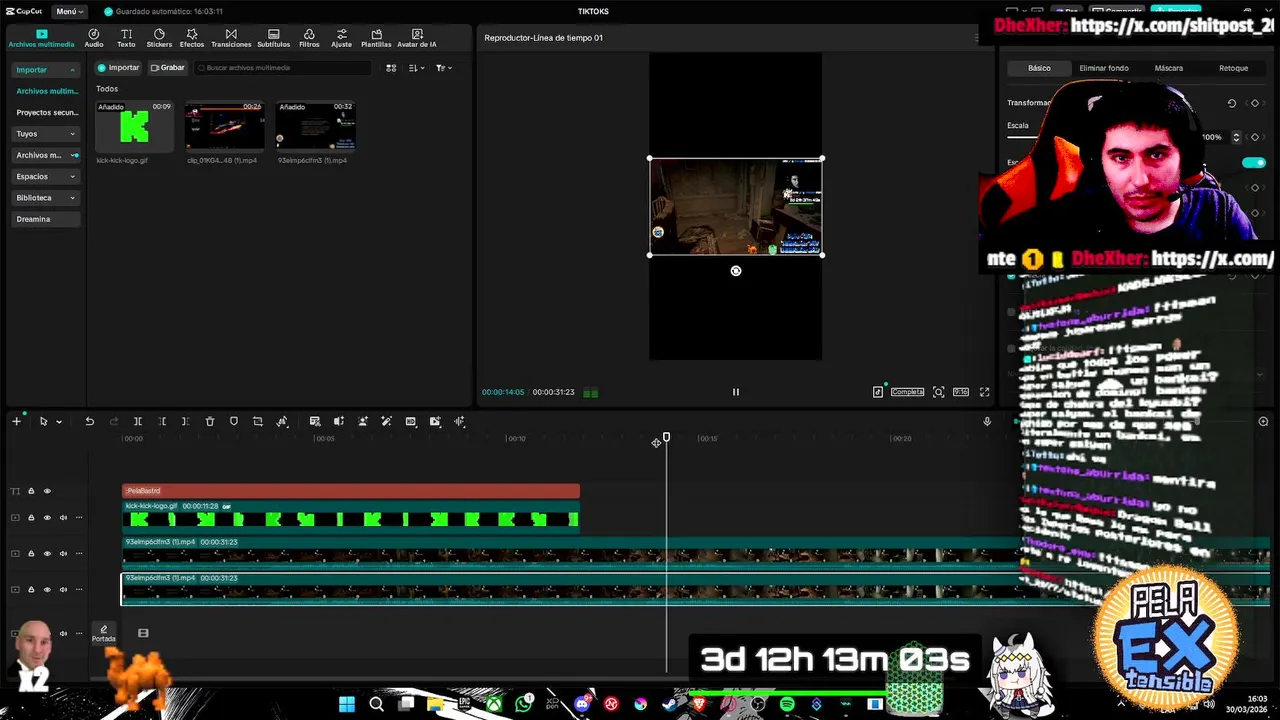Open the Efectos panel icon
Image resolution: width=1280 pixels, height=720 pixels.
click(192, 38)
